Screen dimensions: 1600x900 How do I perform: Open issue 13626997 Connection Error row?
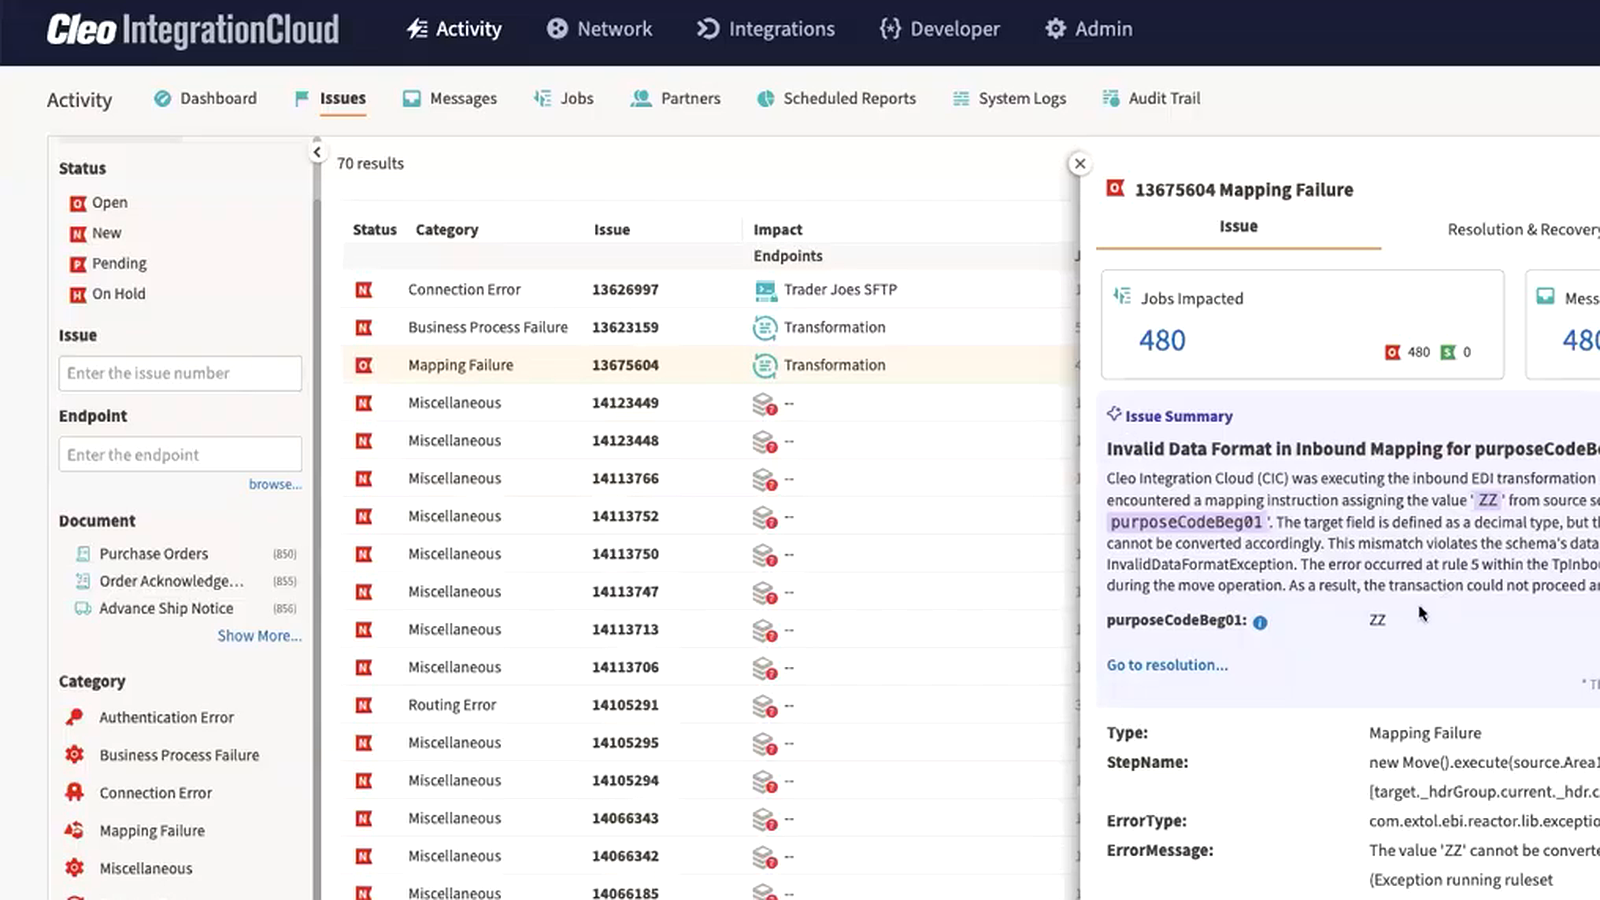tap(710, 289)
